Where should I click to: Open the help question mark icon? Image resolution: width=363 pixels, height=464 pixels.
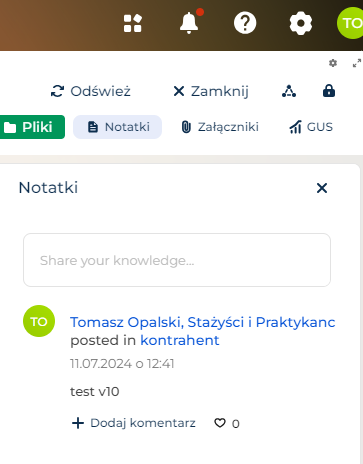pyautogui.click(x=245, y=23)
